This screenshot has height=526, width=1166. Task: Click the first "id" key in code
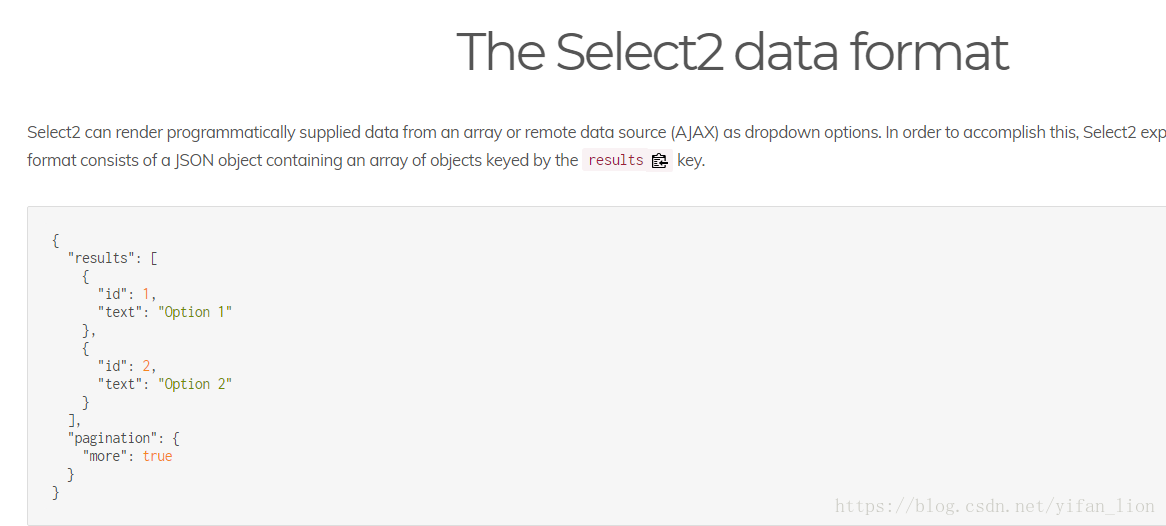tap(113, 294)
